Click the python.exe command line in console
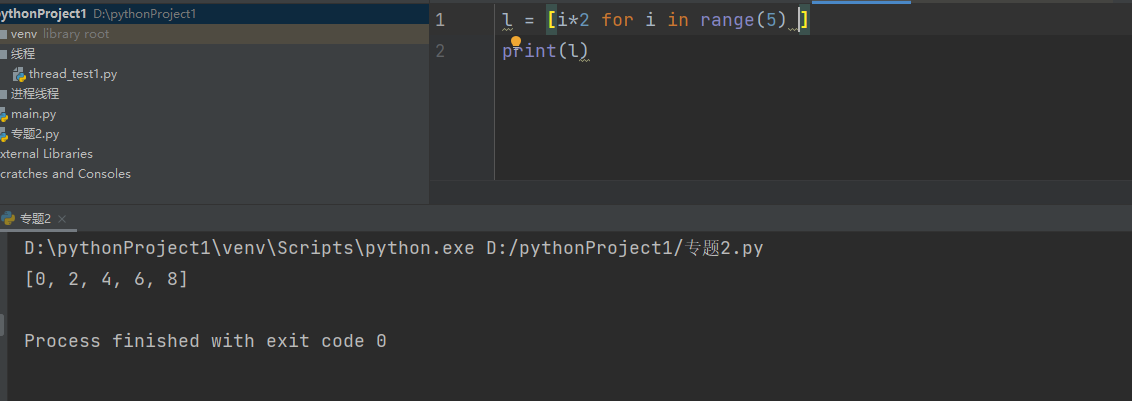Screen dimensions: 1132x401 coord(393,249)
